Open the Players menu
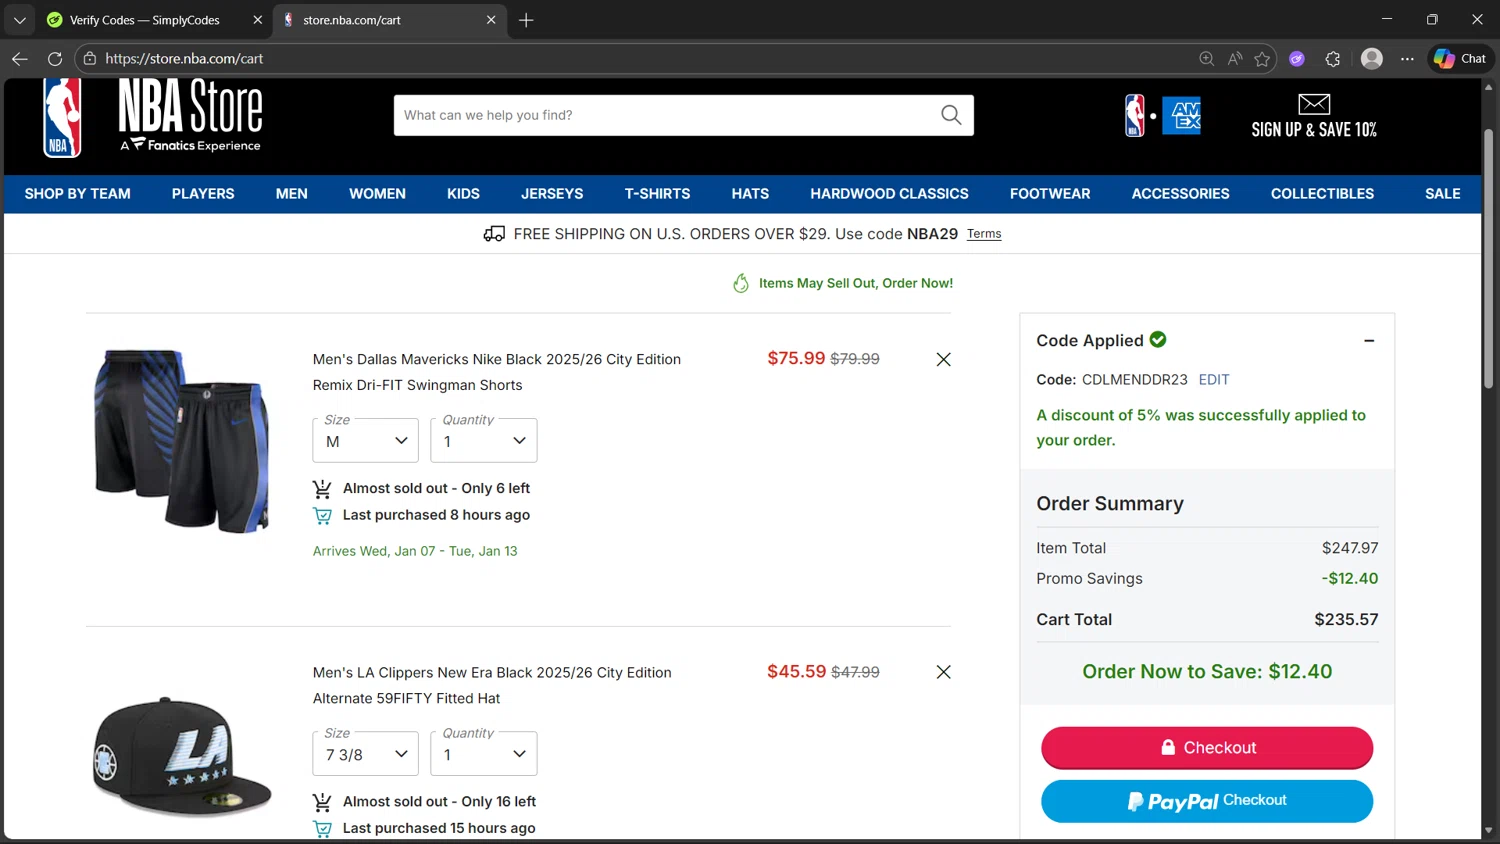The image size is (1500, 844). pyautogui.click(x=203, y=194)
